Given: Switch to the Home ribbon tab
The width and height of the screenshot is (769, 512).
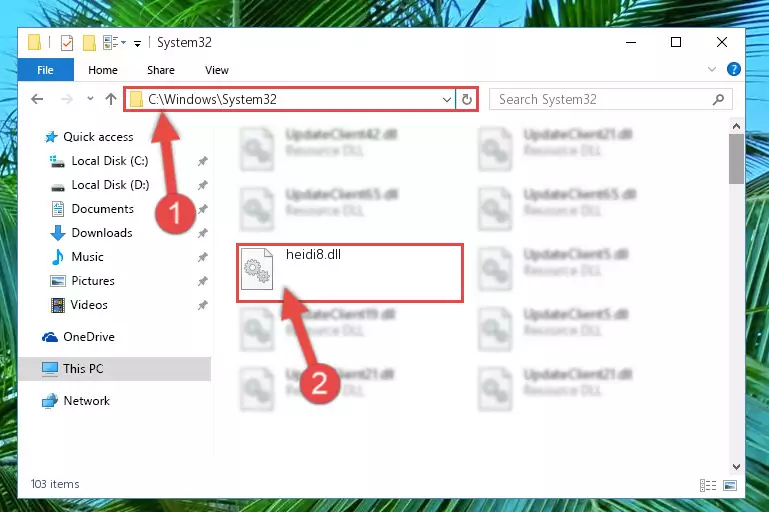Looking at the screenshot, I should tap(103, 70).
